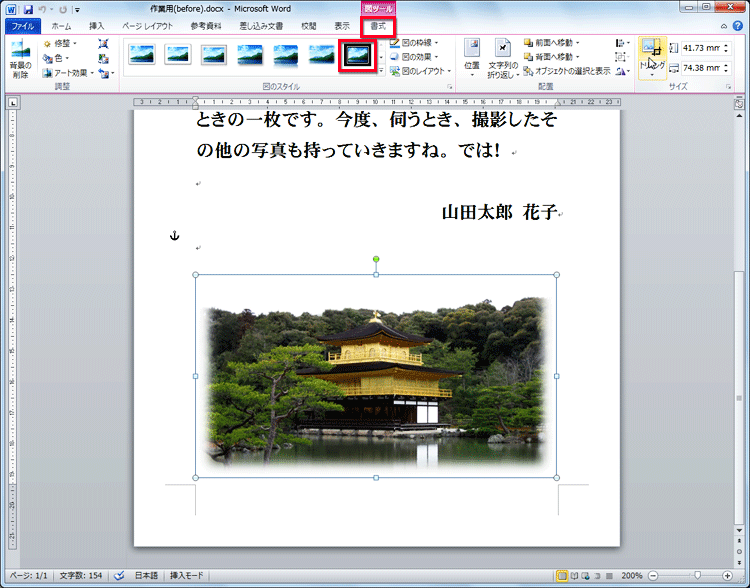Open the 図のレイアウト picture layout menu
This screenshot has width=750, height=588.
(x=420, y=71)
